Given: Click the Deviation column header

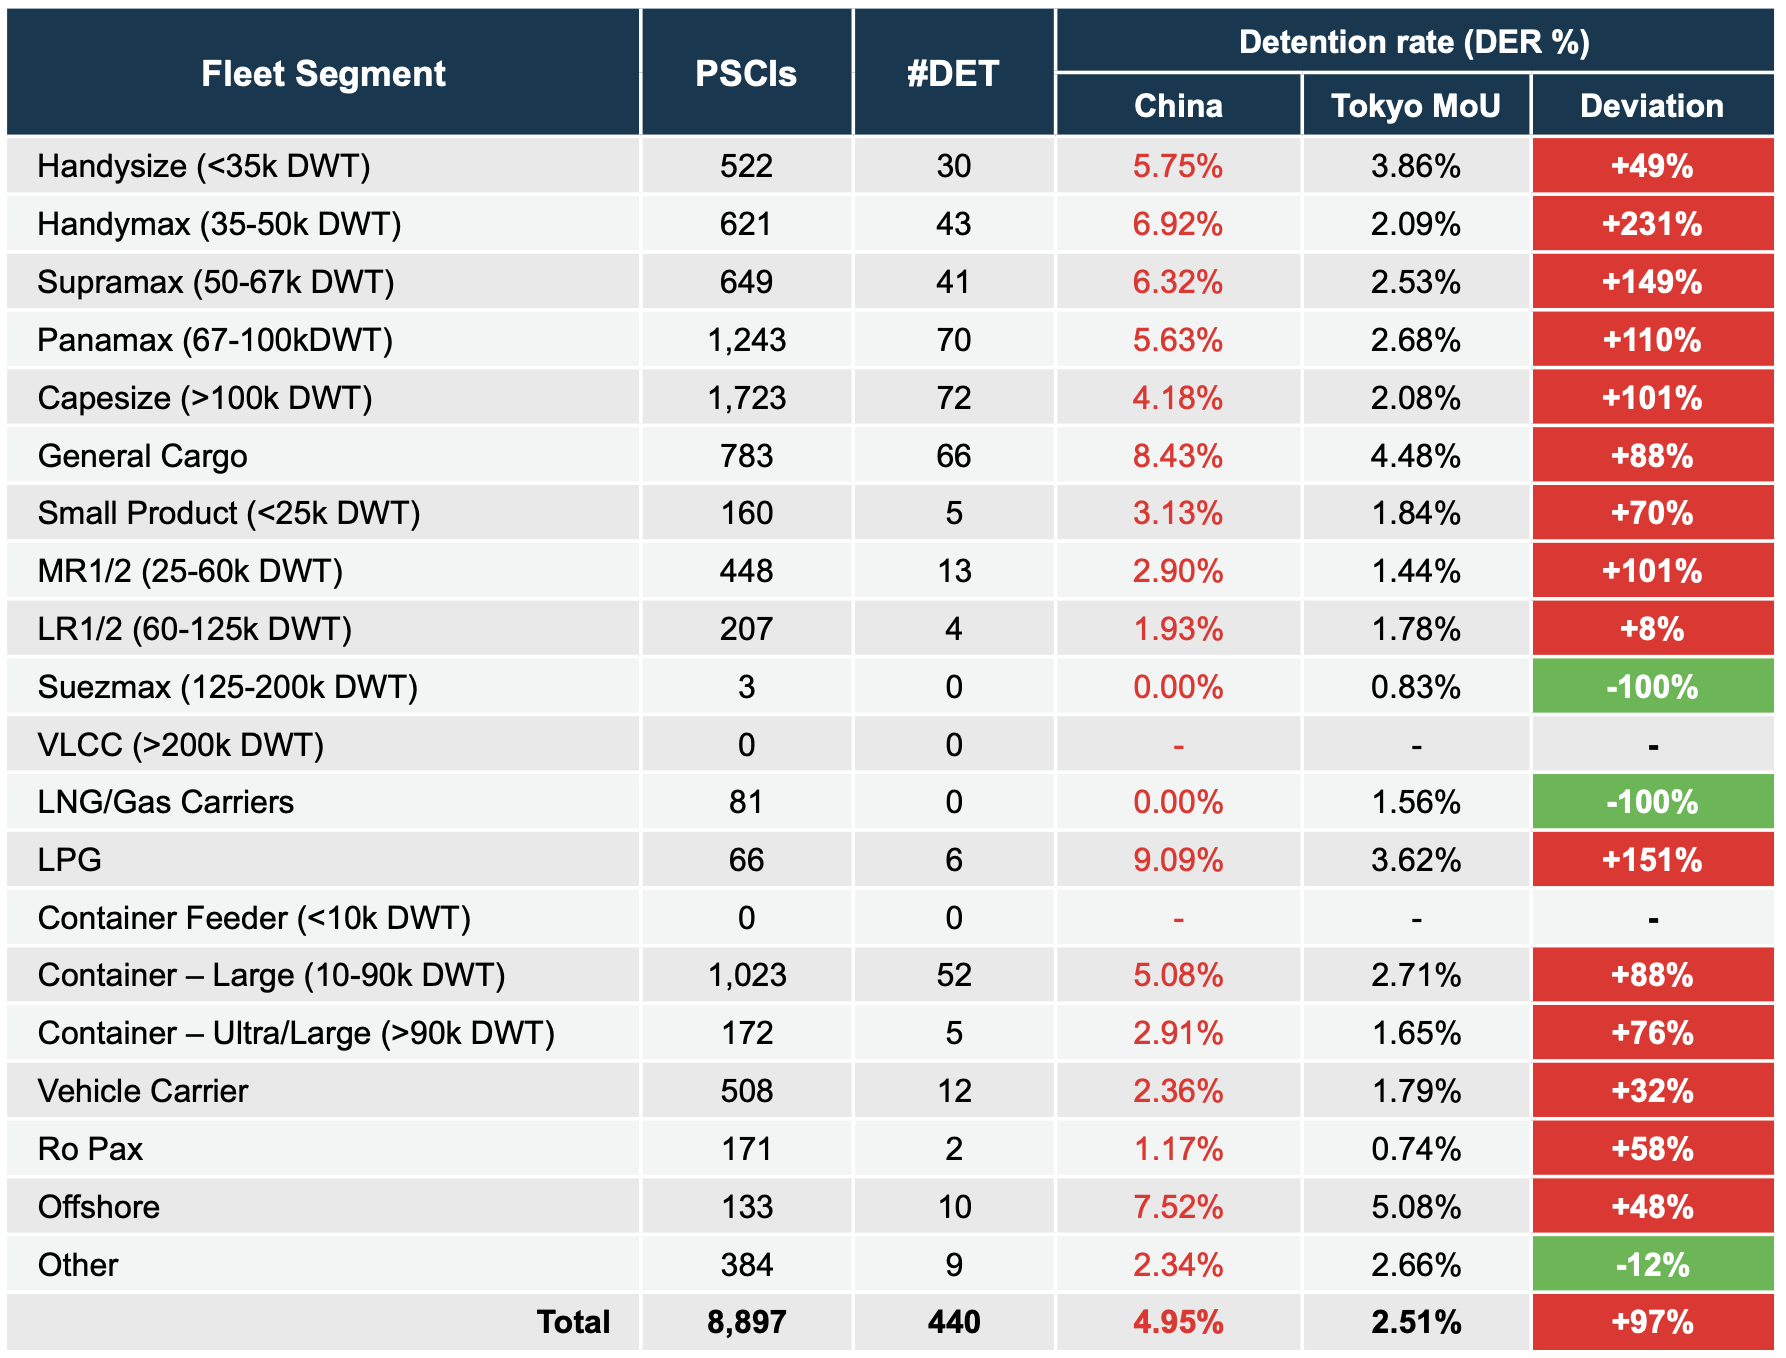Looking at the screenshot, I should tap(1651, 106).
